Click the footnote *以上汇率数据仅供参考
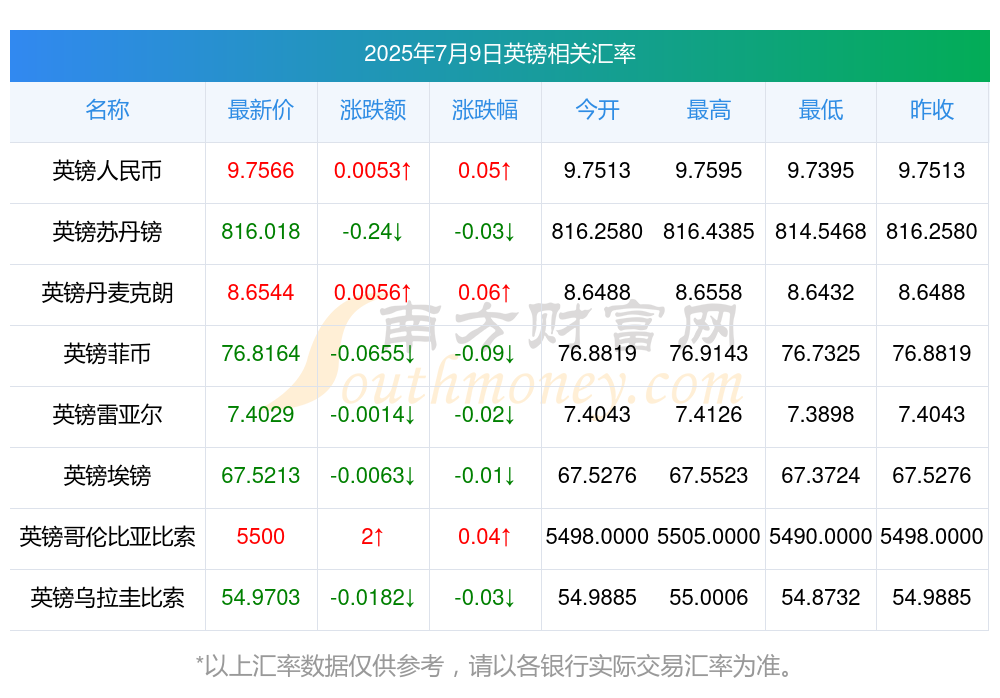This screenshot has width=1000, height=698. coord(320,667)
